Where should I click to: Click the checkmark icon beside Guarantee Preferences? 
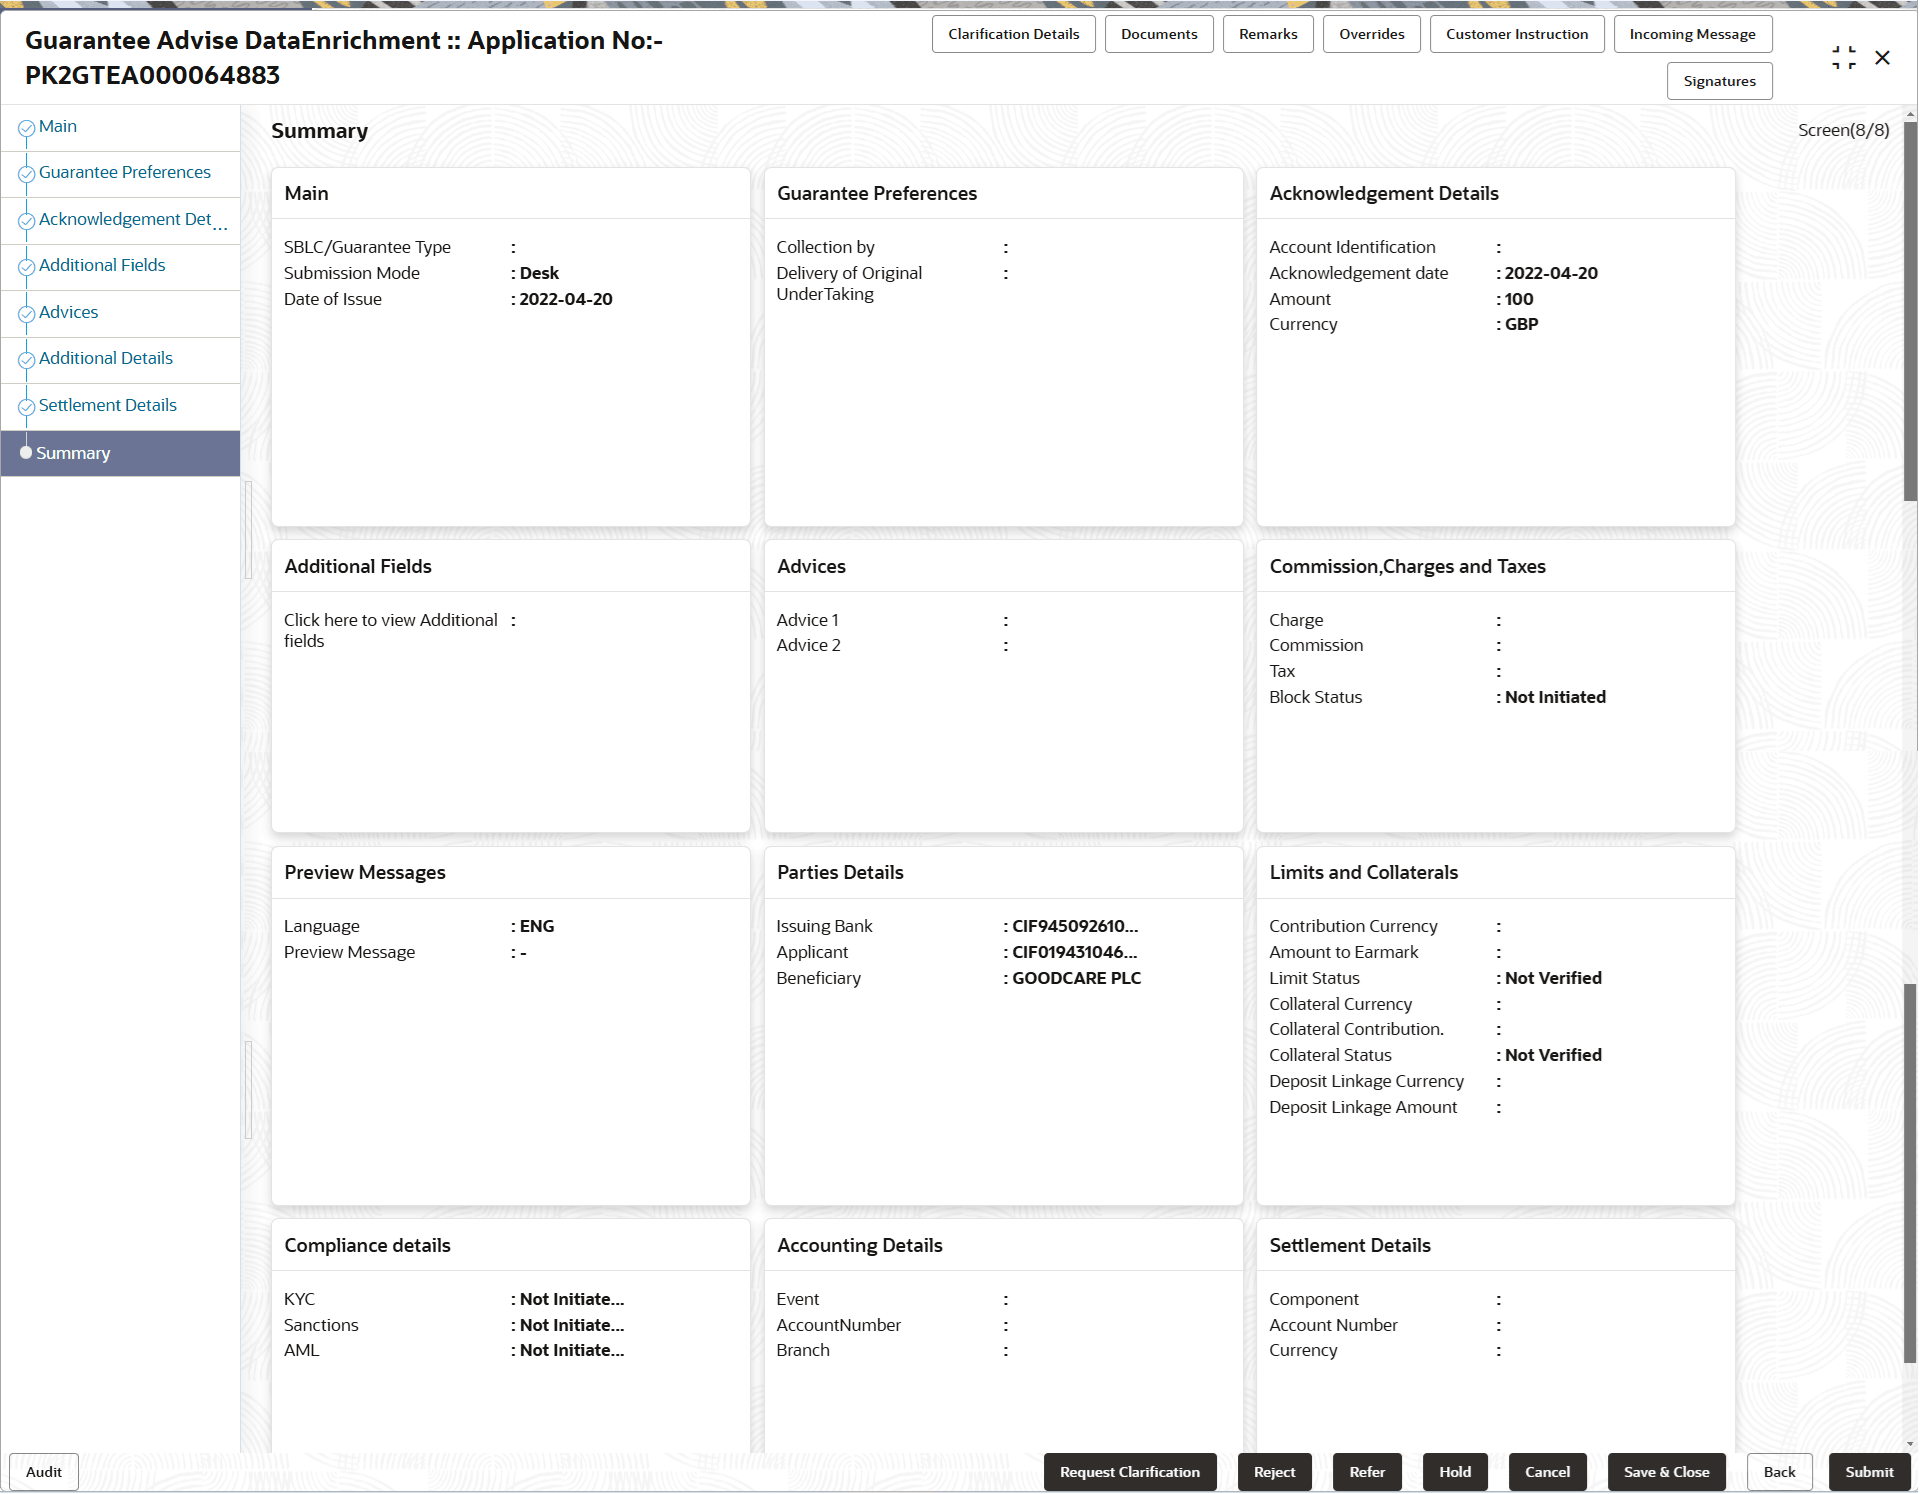(x=27, y=174)
